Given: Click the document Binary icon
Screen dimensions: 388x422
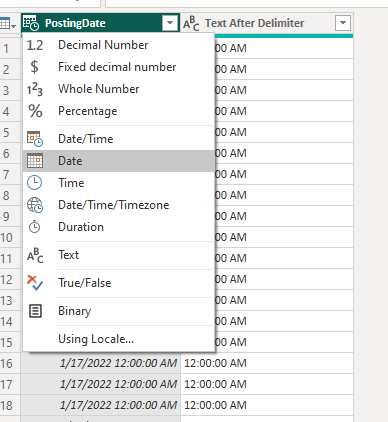Looking at the screenshot, I should point(35,311).
